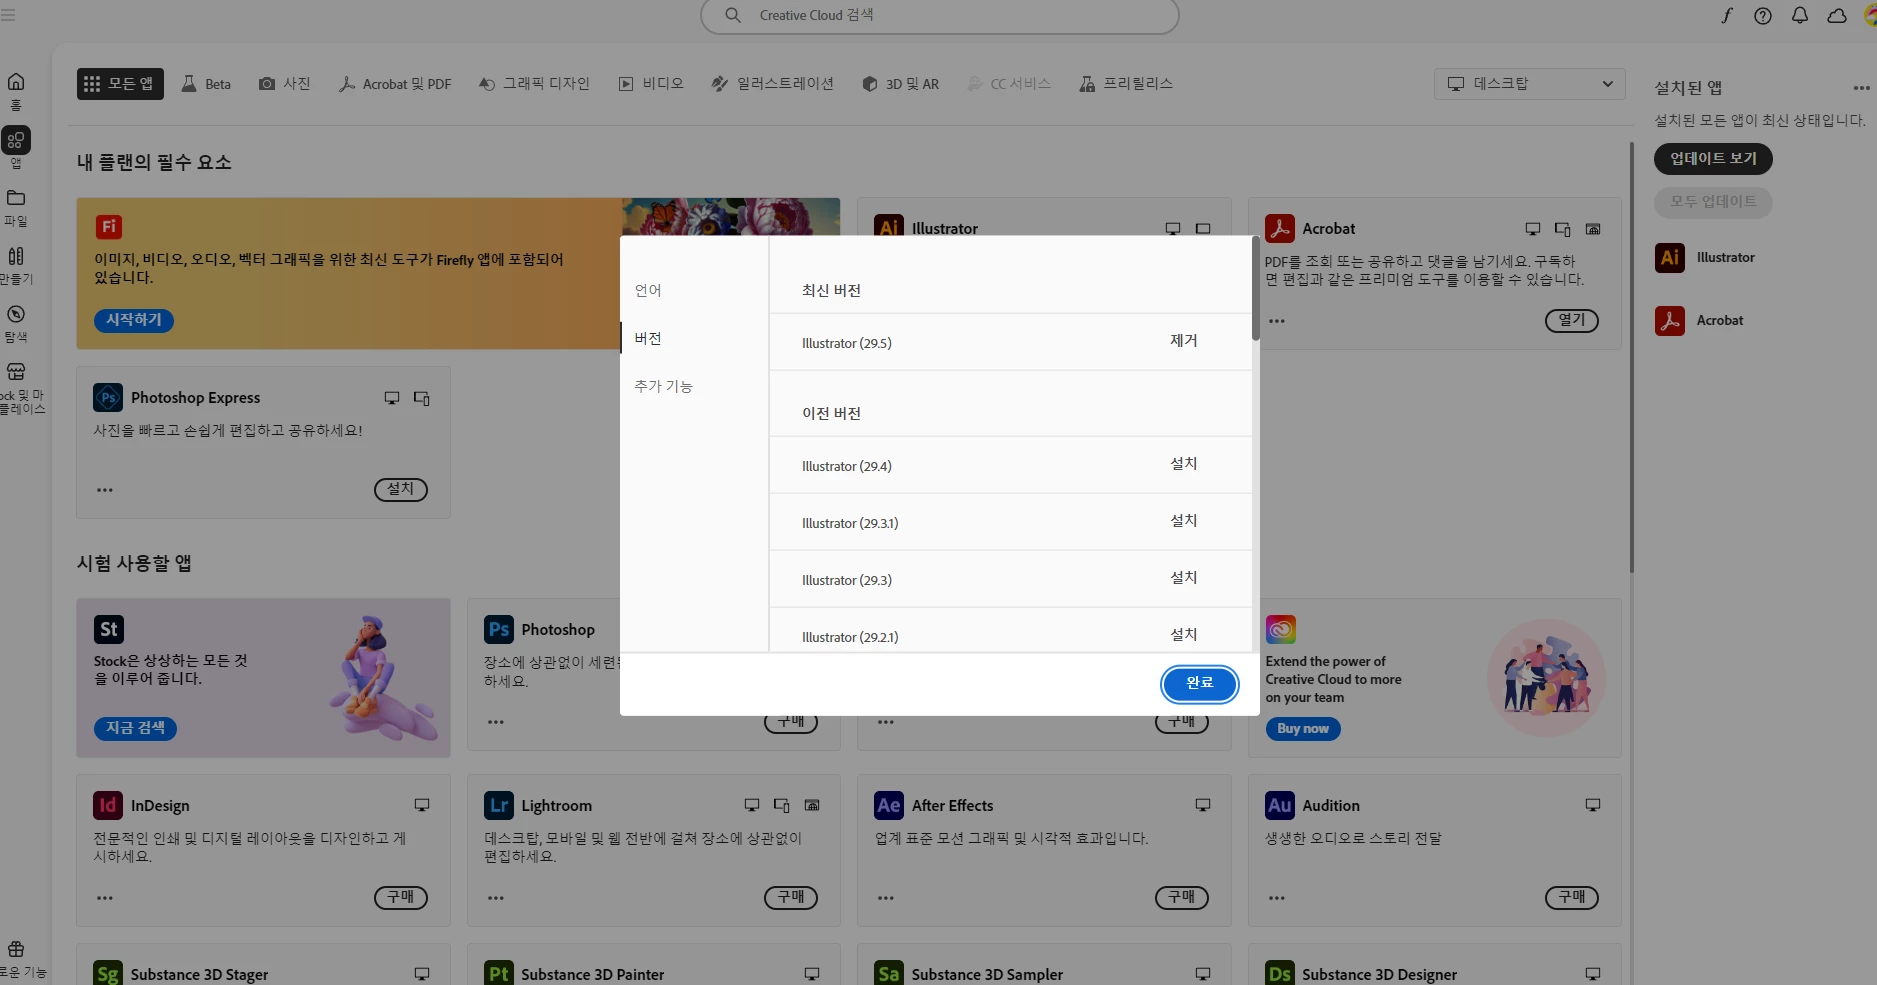The image size is (1877, 985).
Task: Open the Desktop platform dropdown
Action: (x=1530, y=84)
